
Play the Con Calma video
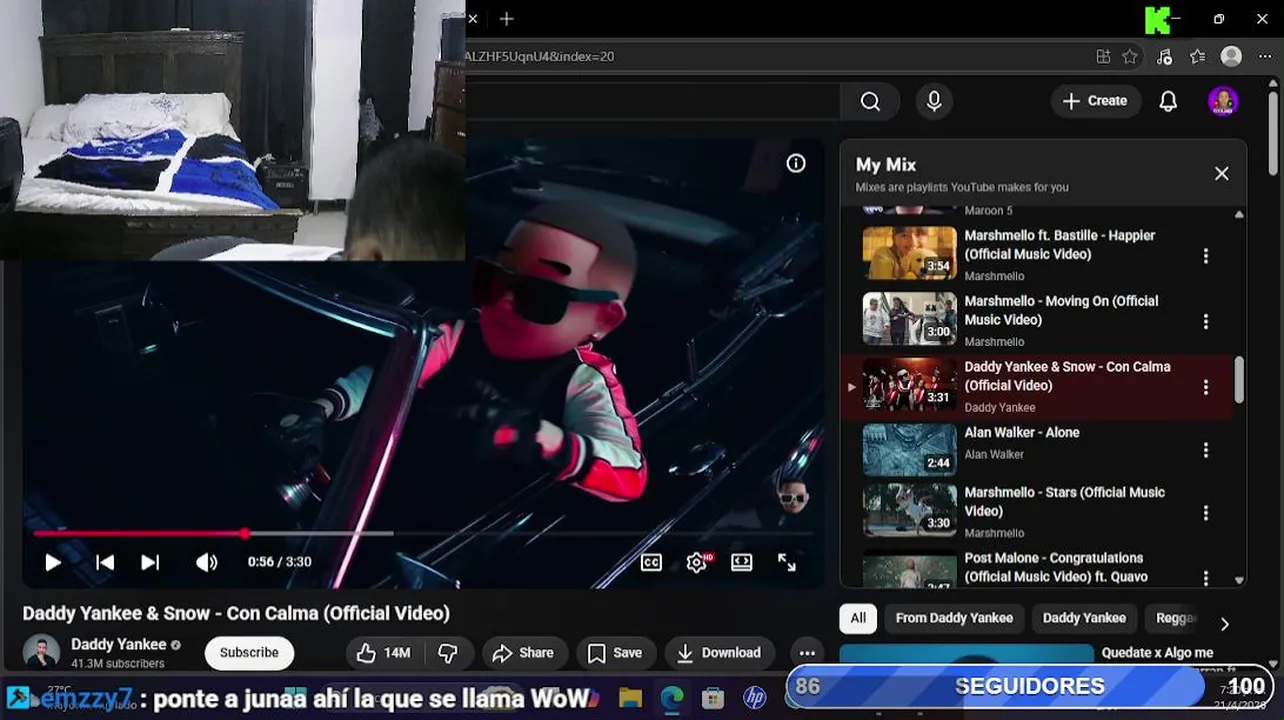click(x=53, y=562)
